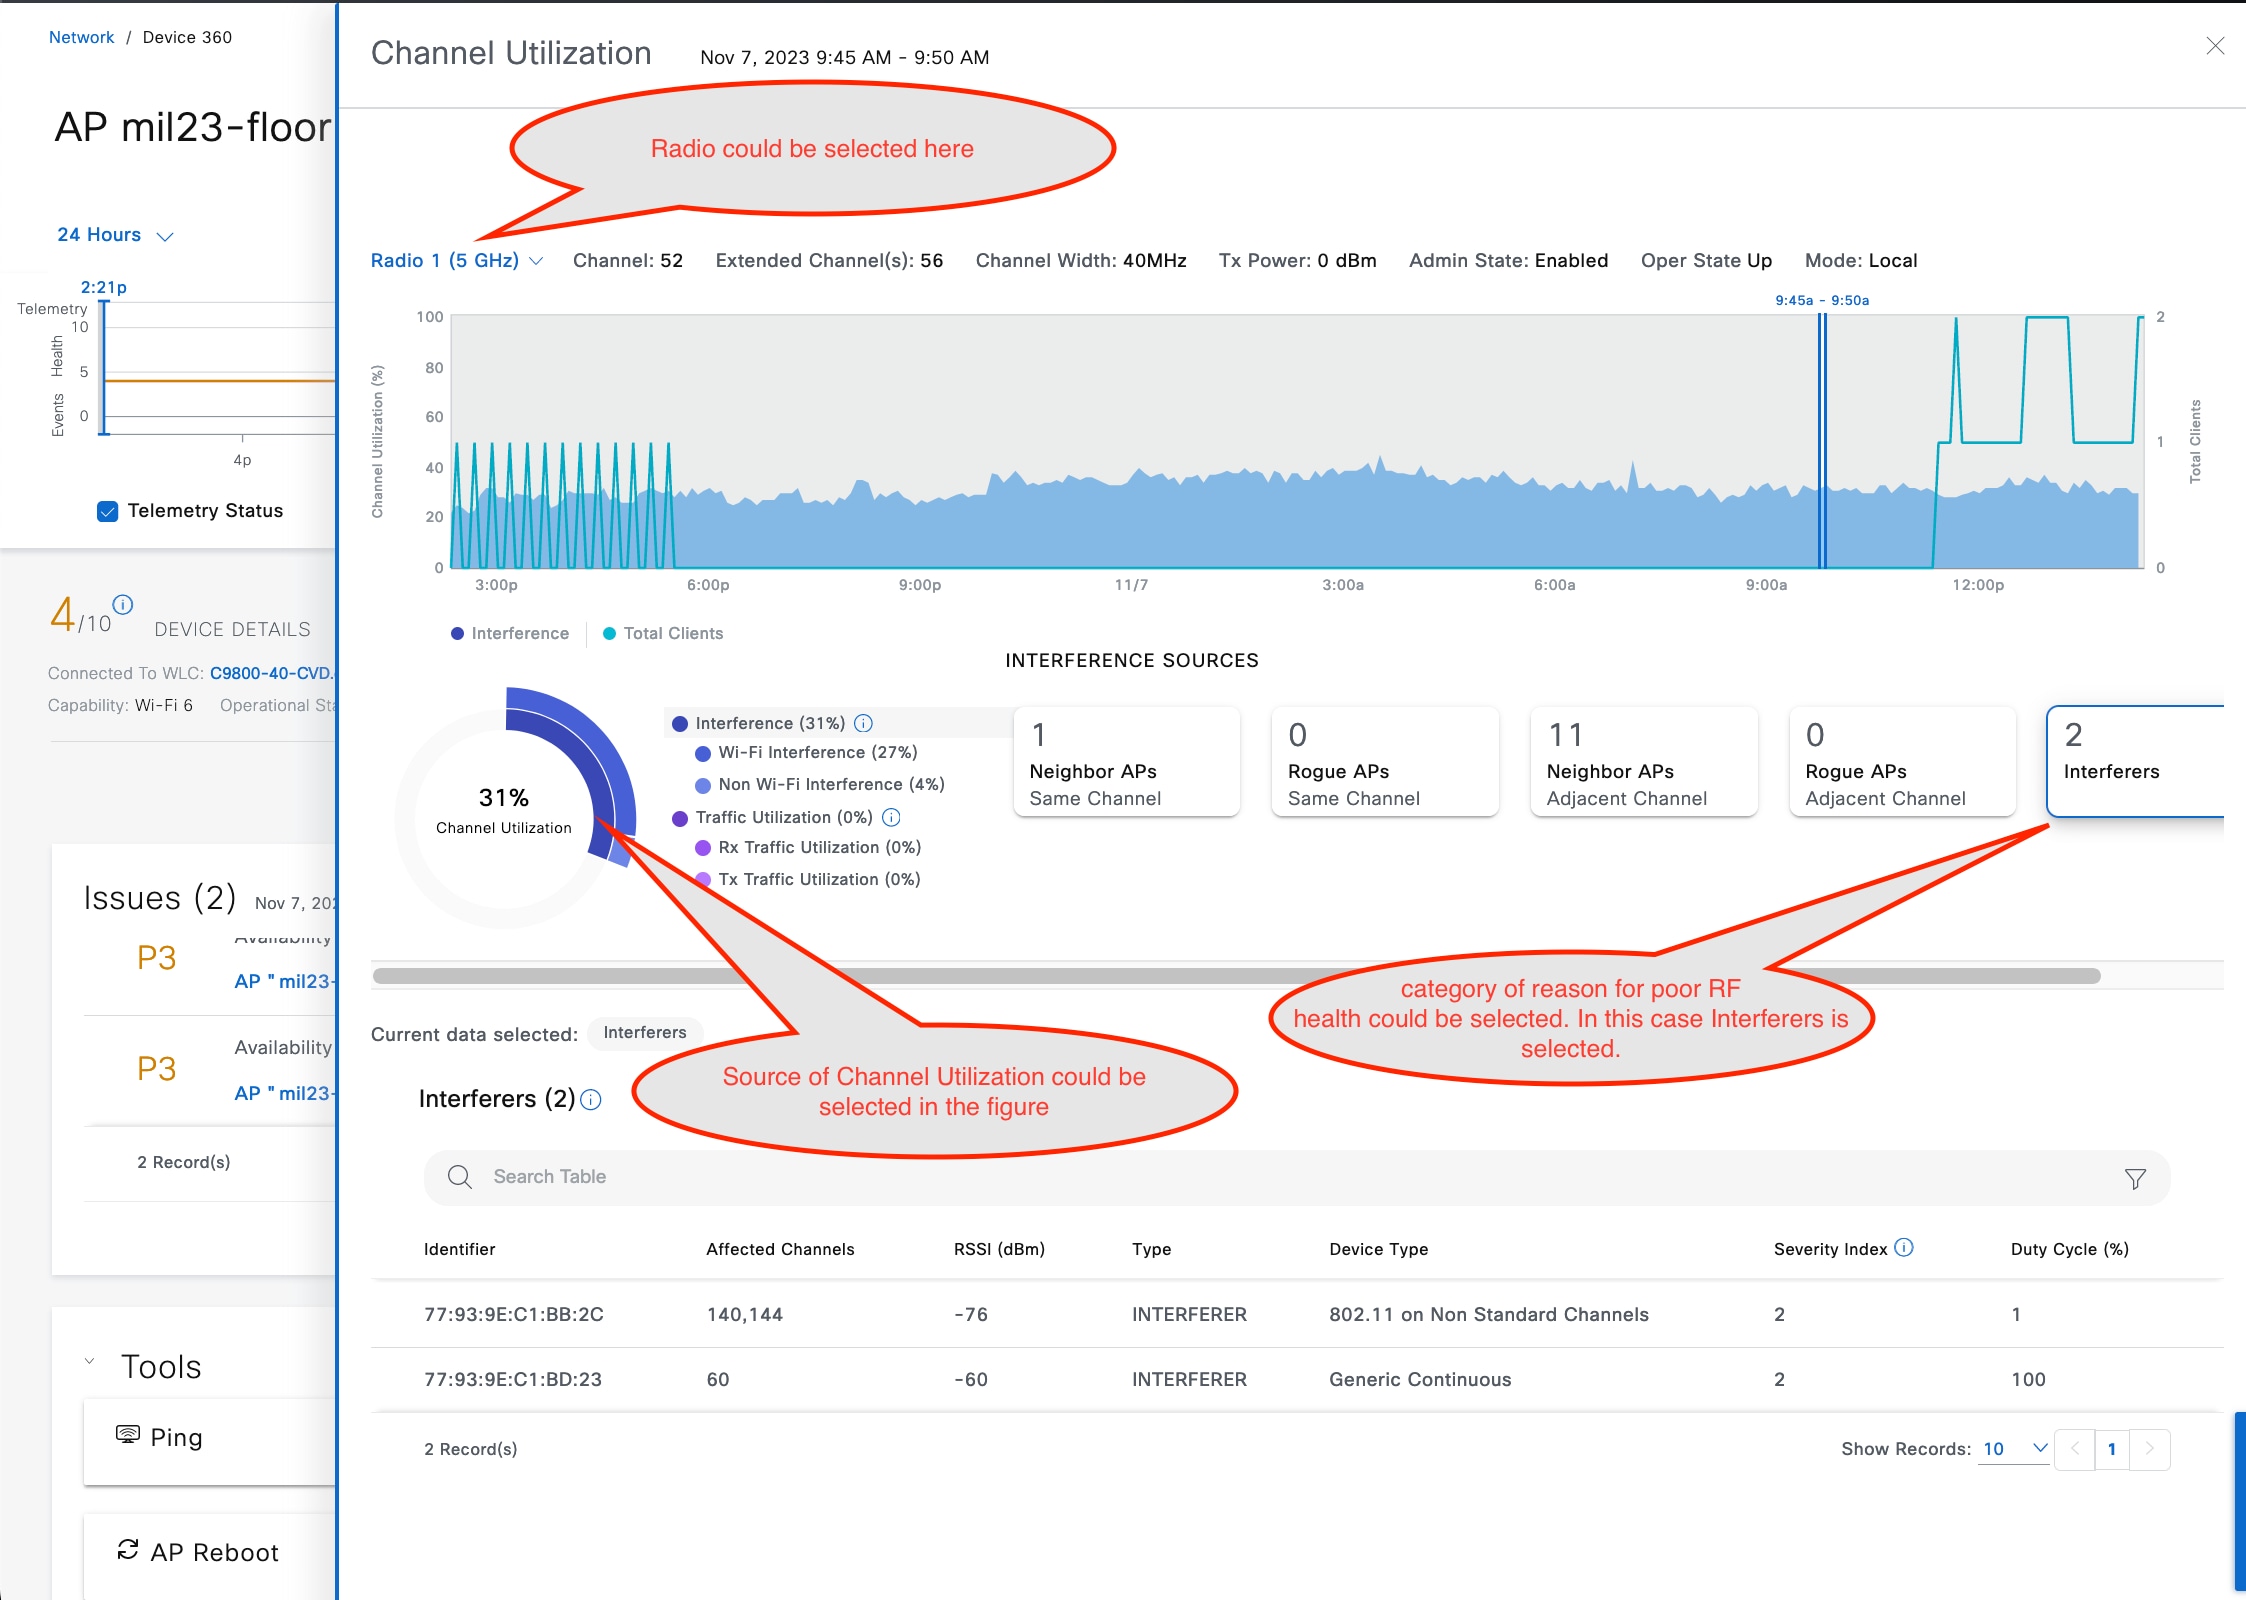Toggle the Interference legend item in chart
This screenshot has width=2246, height=1600.
coord(509,633)
